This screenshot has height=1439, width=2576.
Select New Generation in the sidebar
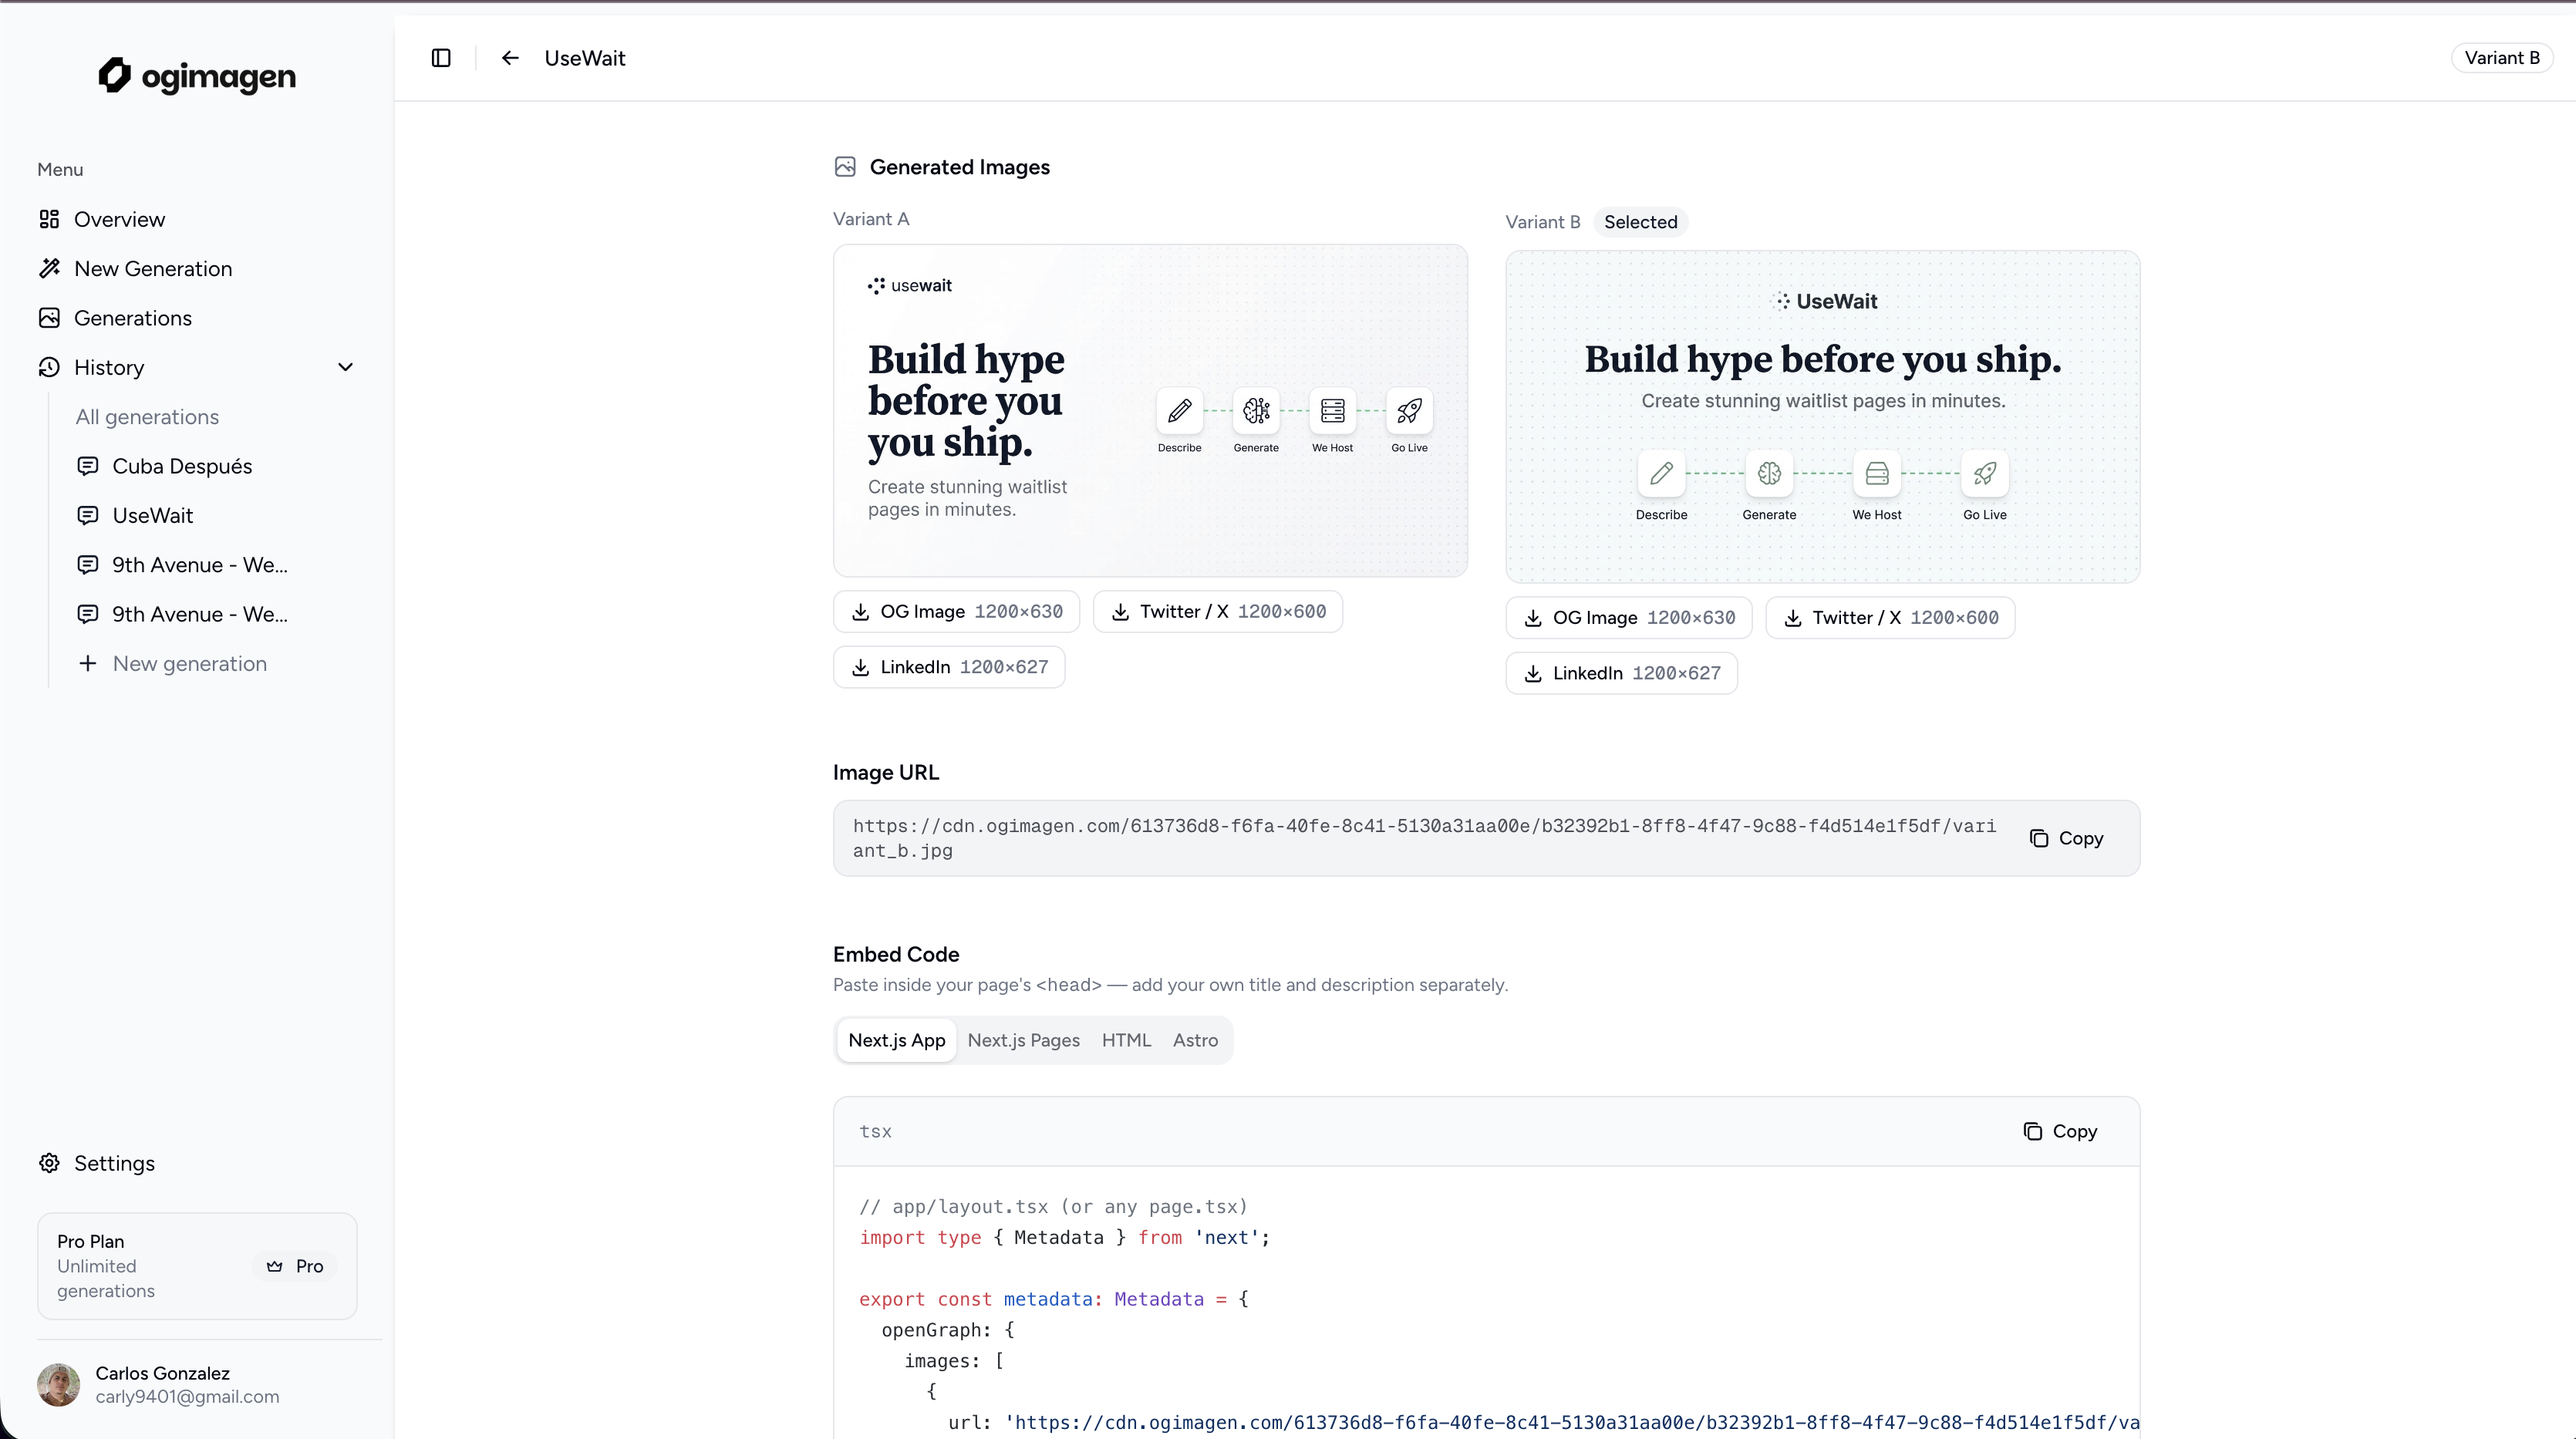pyautogui.click(x=152, y=268)
